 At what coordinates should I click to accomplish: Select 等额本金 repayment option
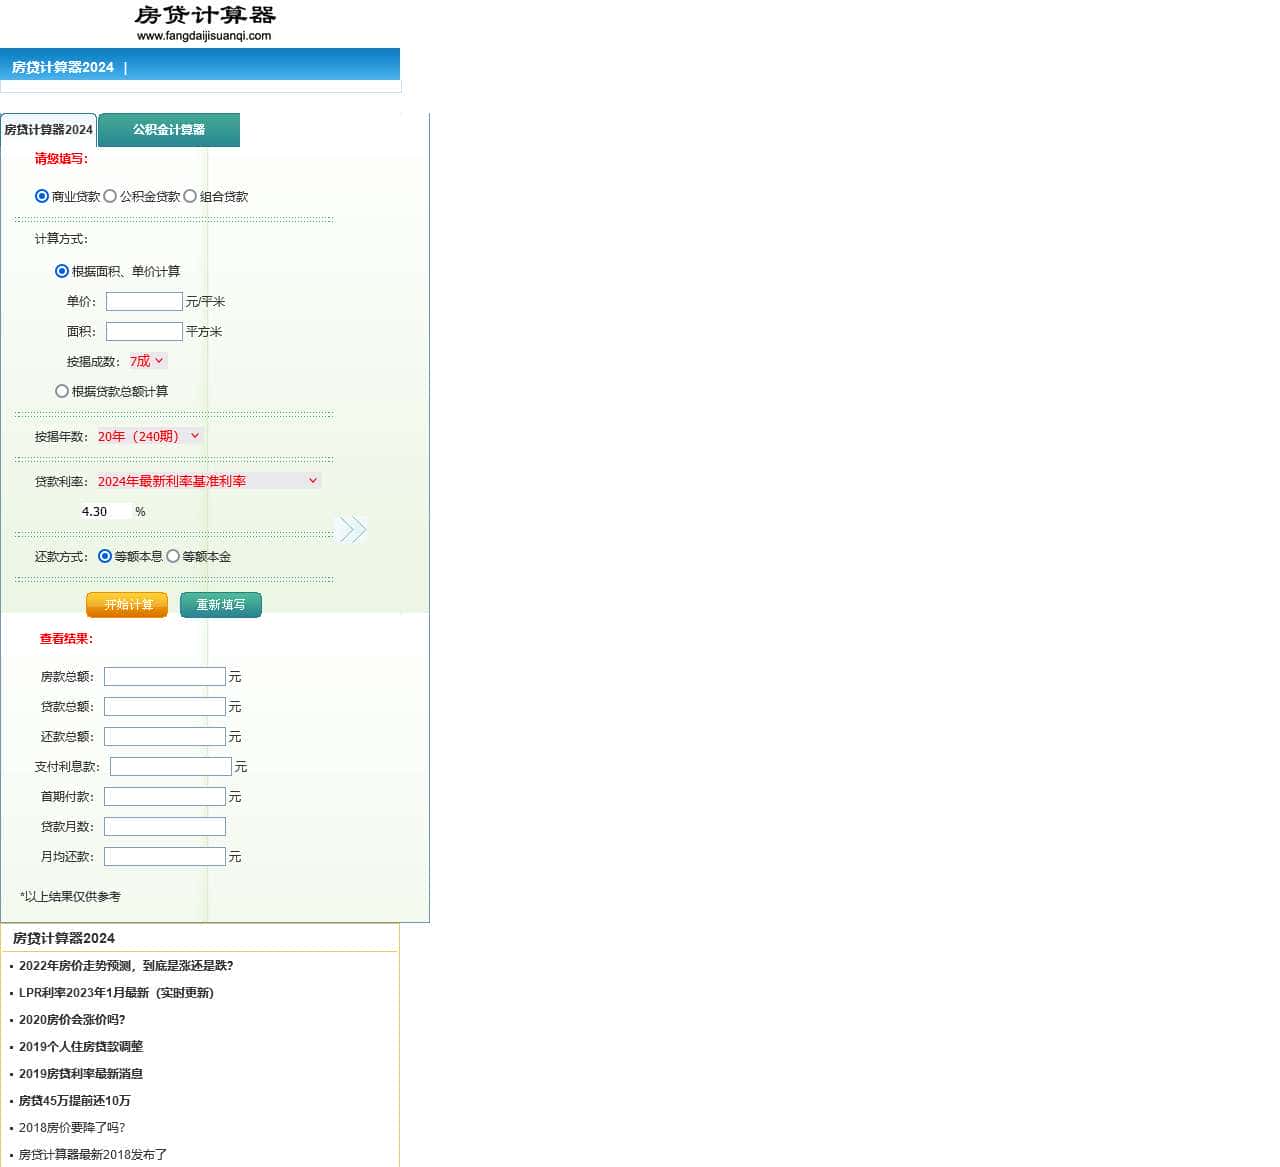(x=173, y=556)
